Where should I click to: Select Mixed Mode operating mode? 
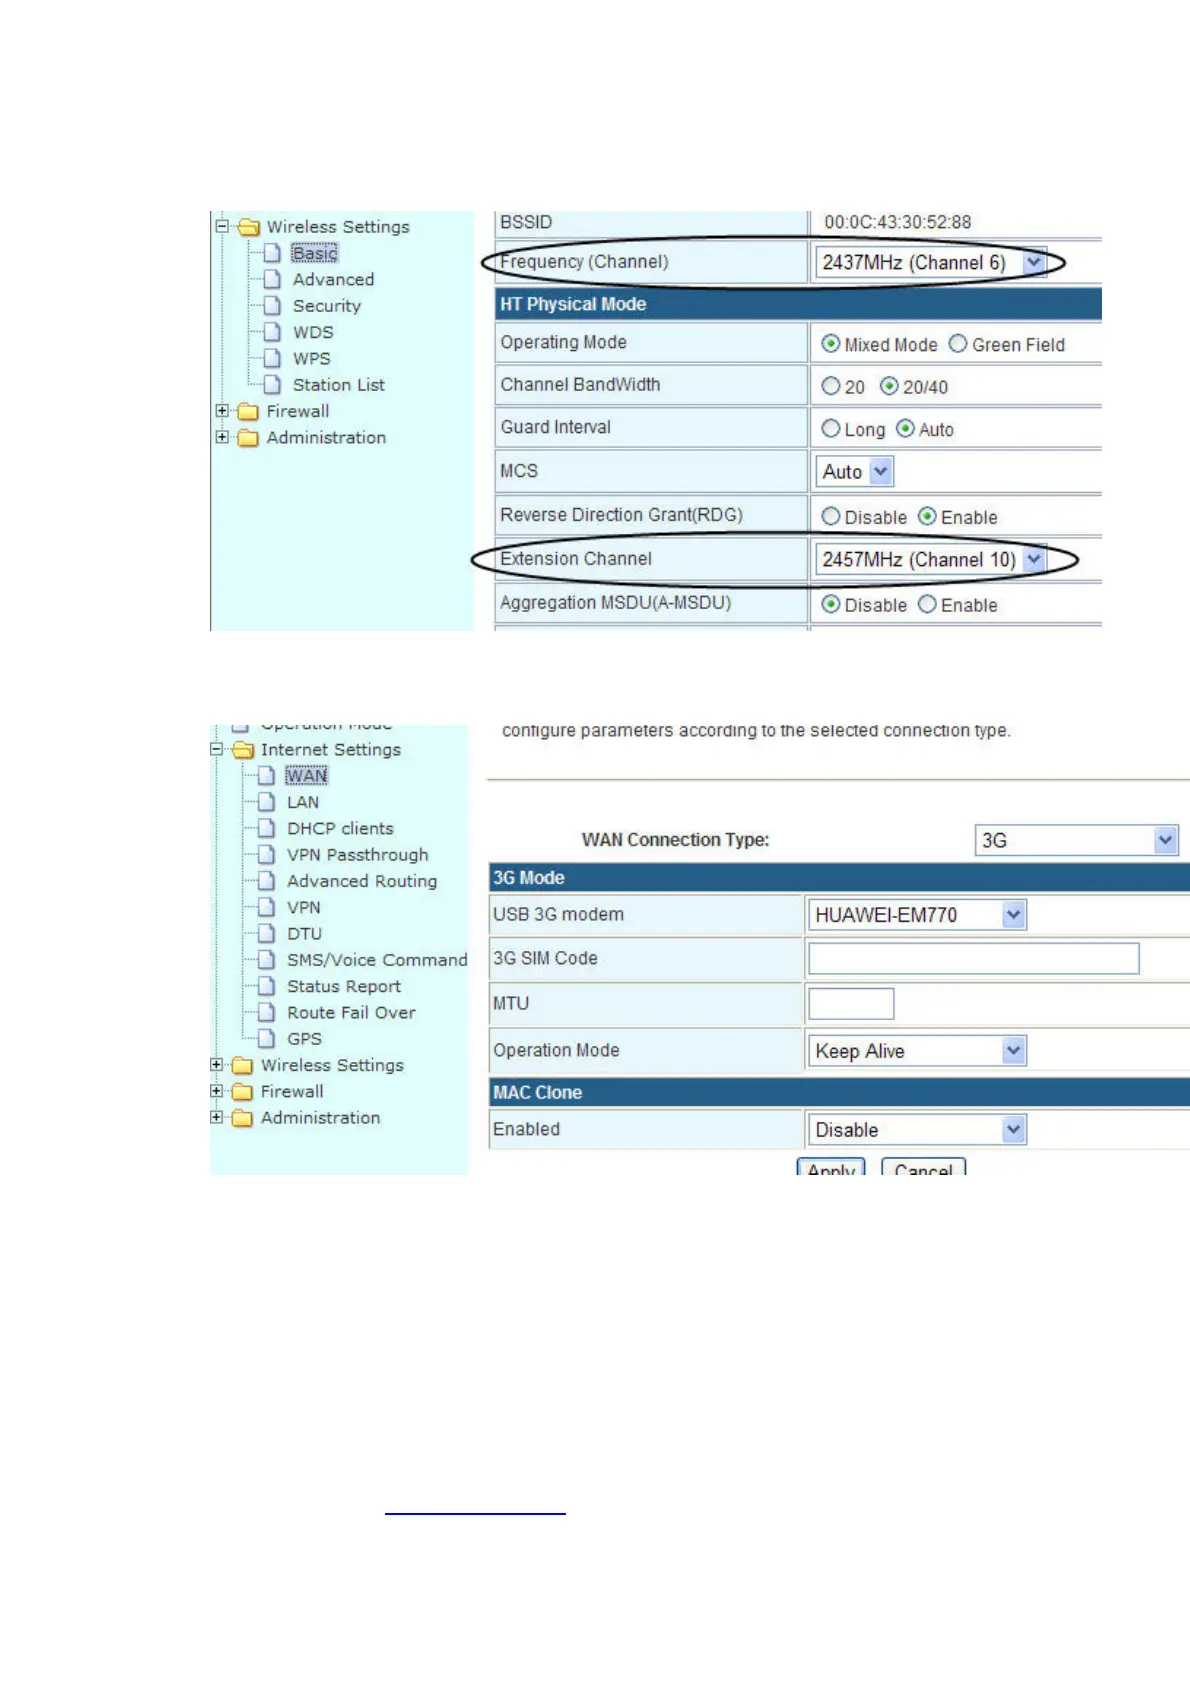click(x=830, y=344)
